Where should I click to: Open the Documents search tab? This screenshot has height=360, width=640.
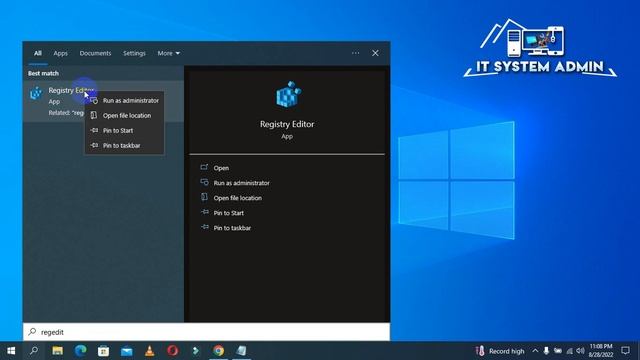tap(95, 53)
